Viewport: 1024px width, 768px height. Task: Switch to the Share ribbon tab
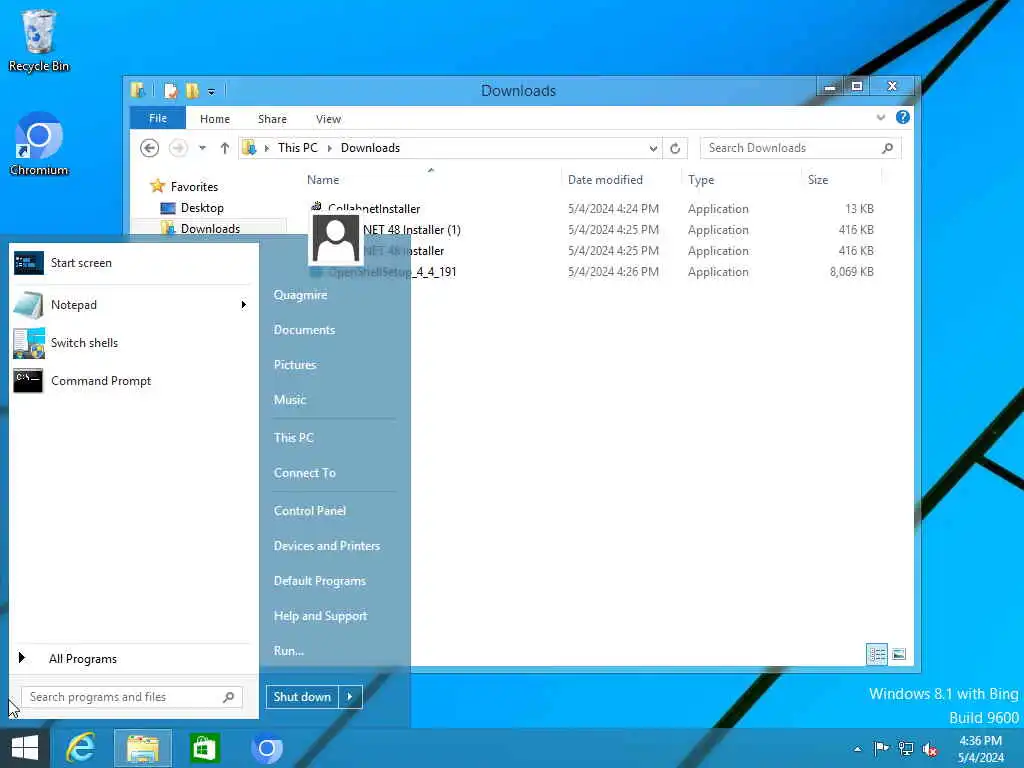[x=272, y=119]
